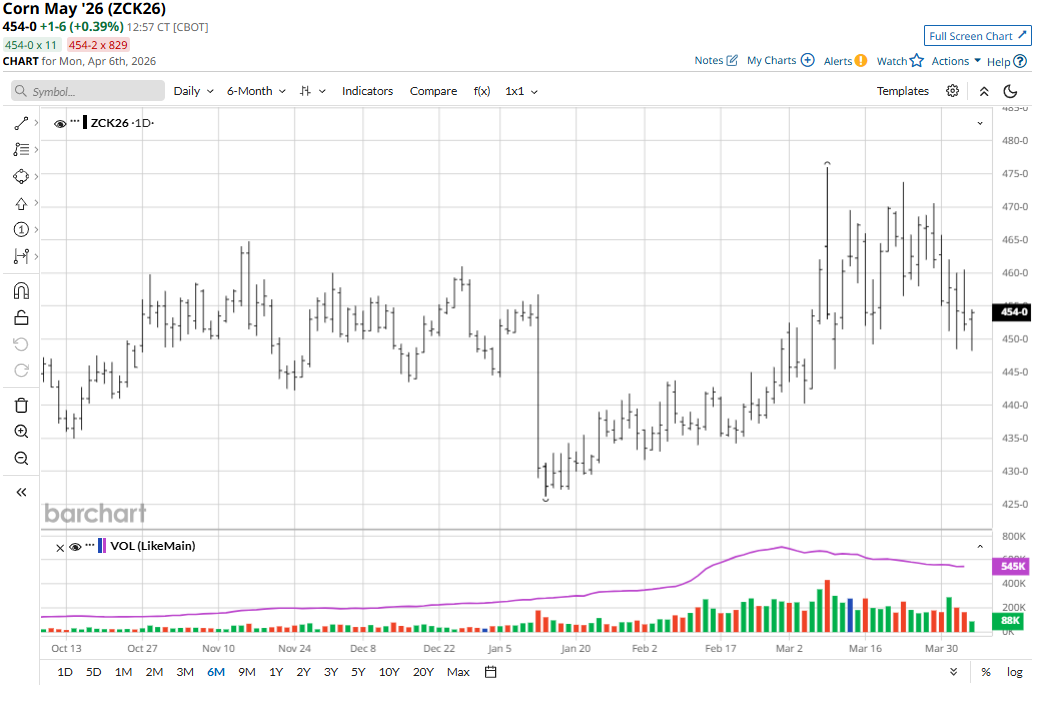Open the Indicators menu
Screen dimensions: 1050x704
coord(367,91)
